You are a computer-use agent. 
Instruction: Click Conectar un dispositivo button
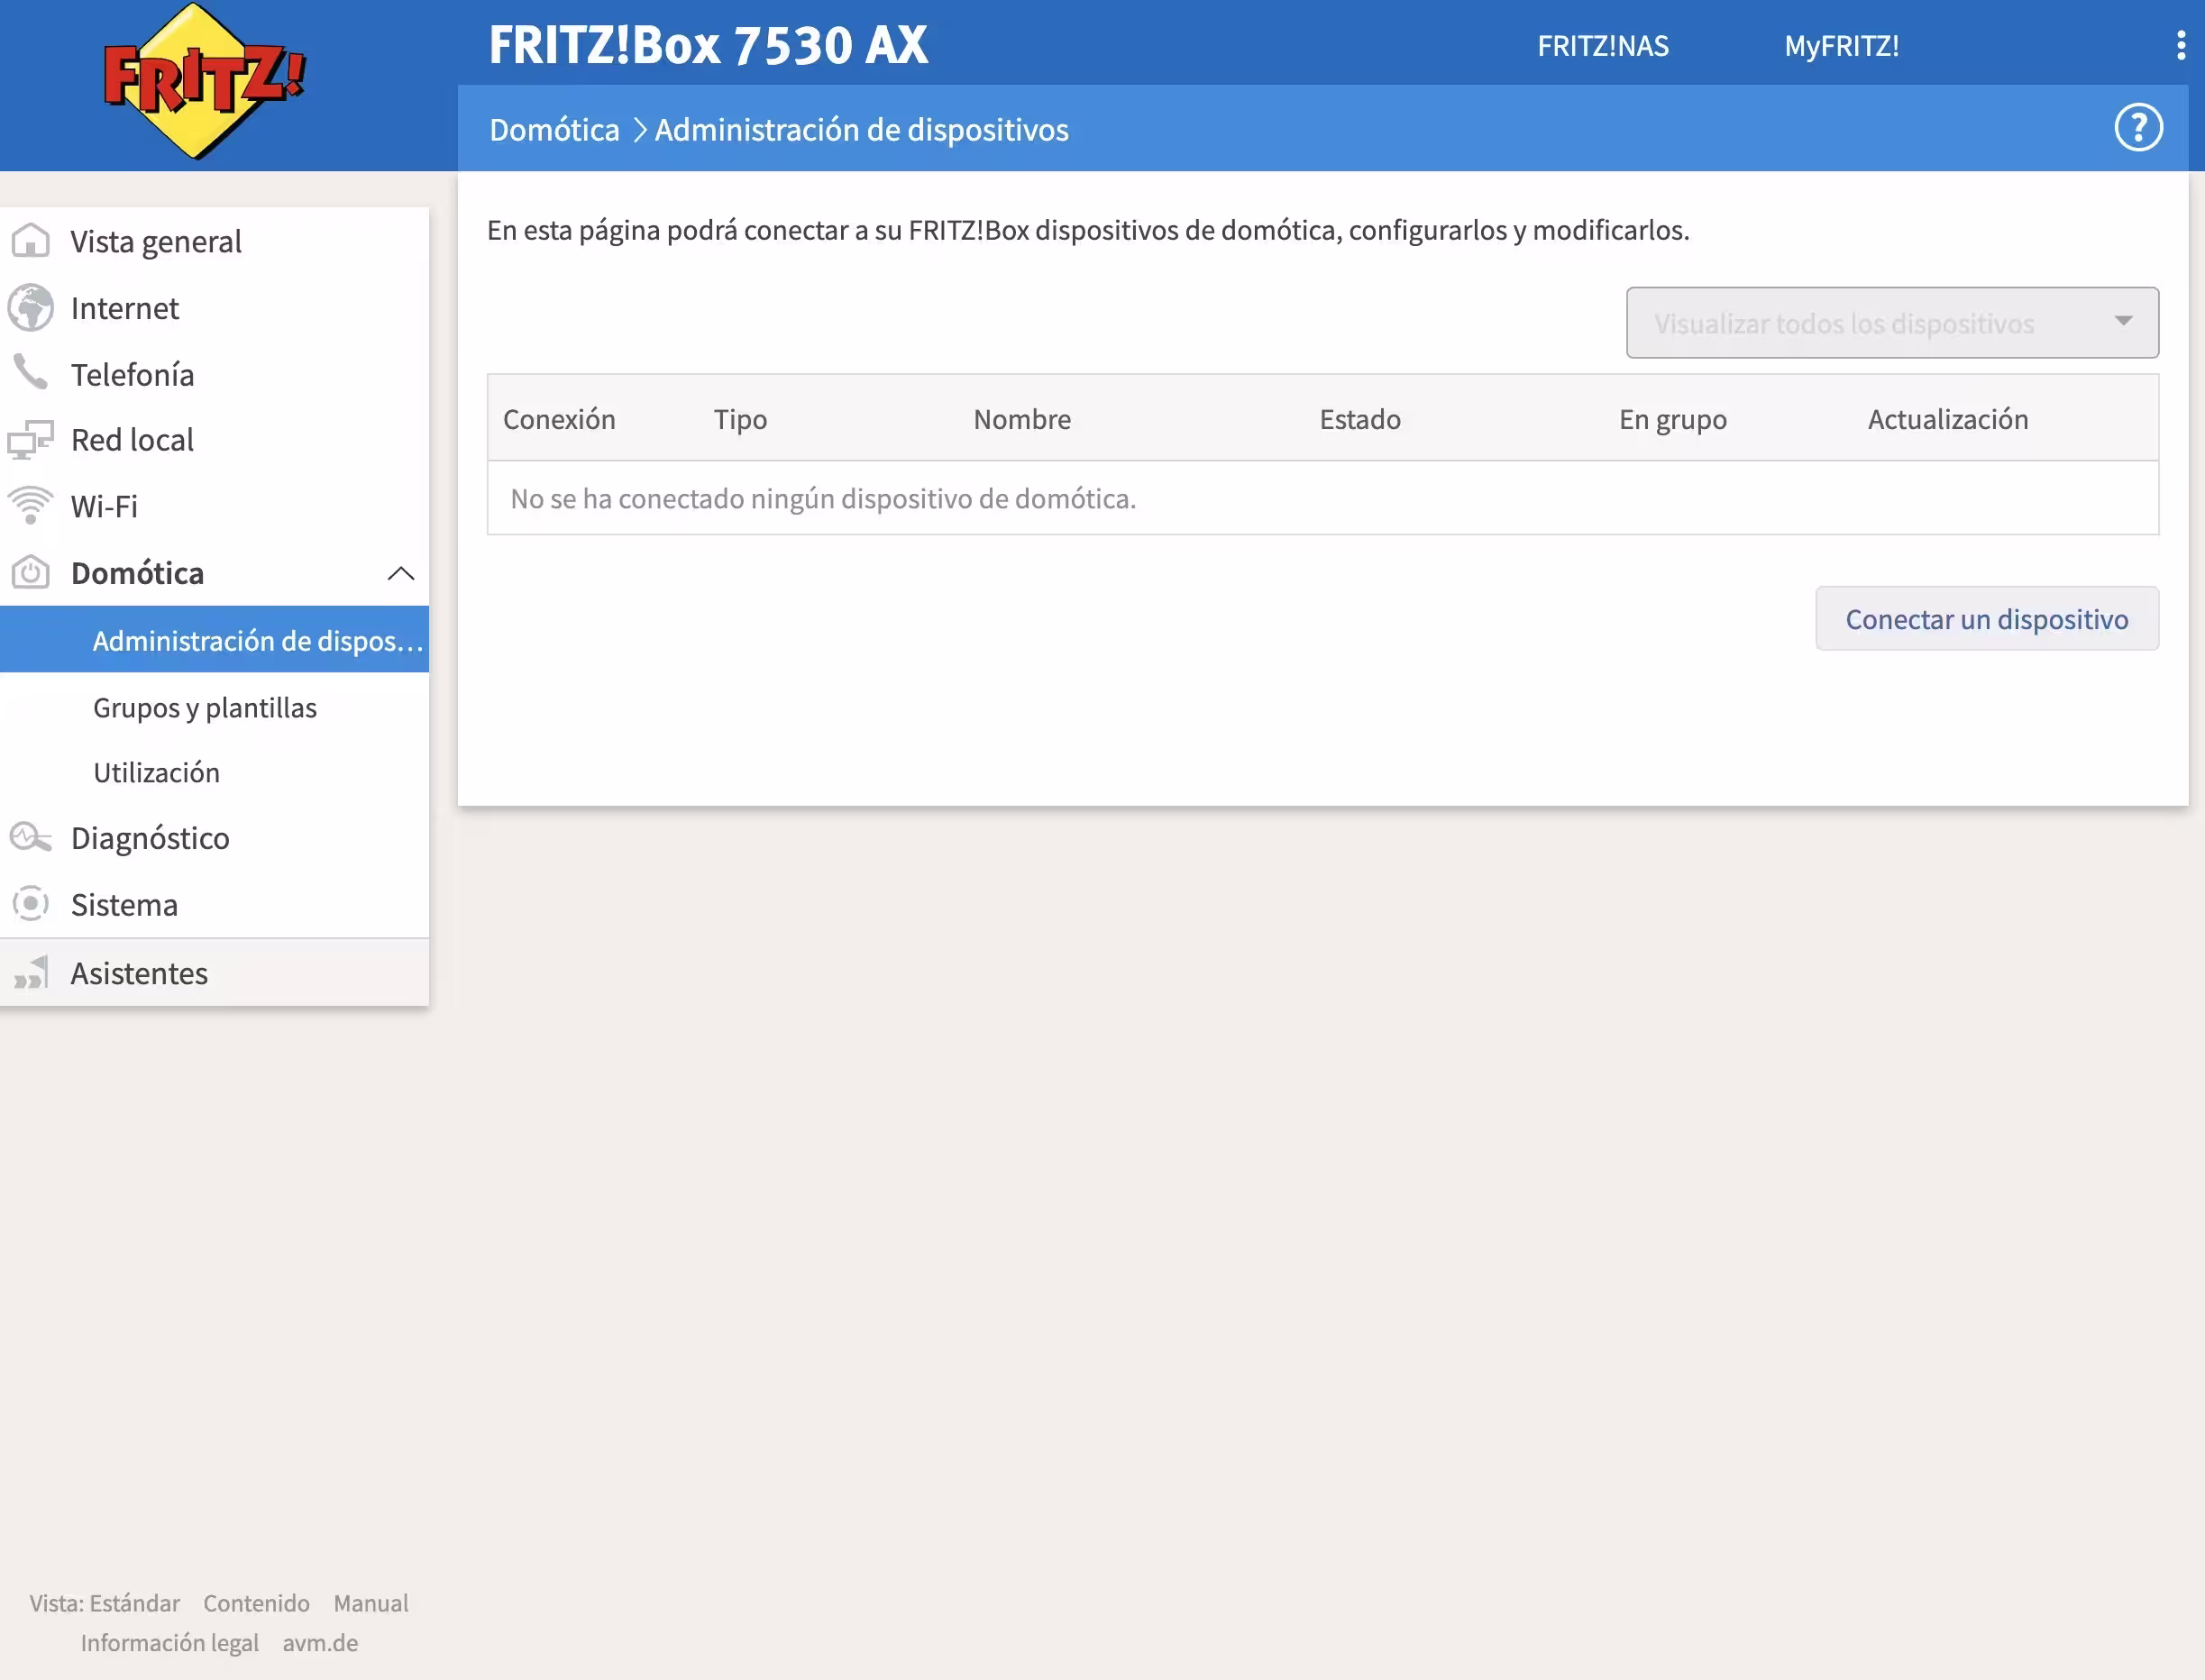click(1987, 619)
